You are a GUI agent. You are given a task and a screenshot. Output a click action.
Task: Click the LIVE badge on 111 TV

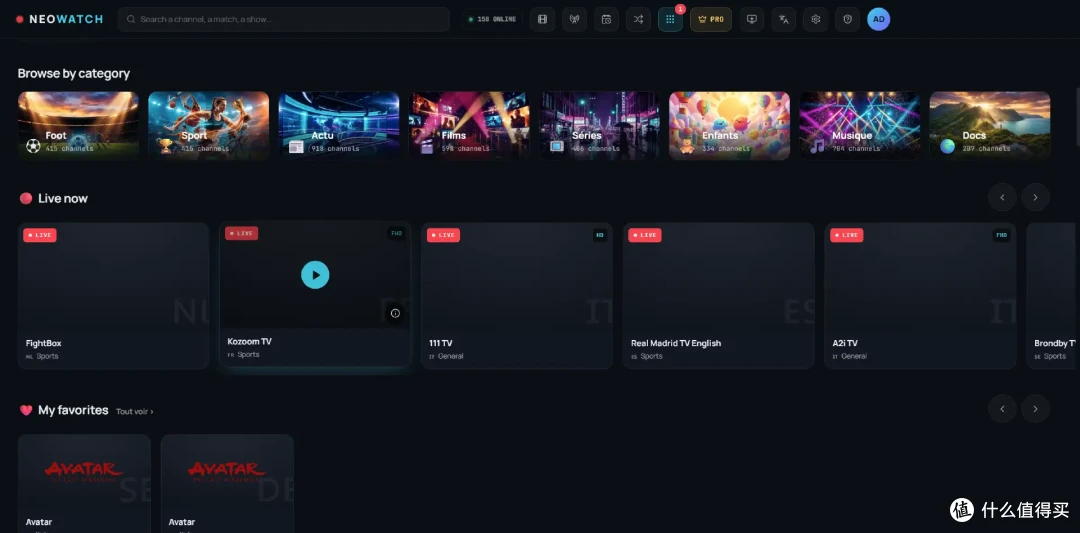coord(444,235)
